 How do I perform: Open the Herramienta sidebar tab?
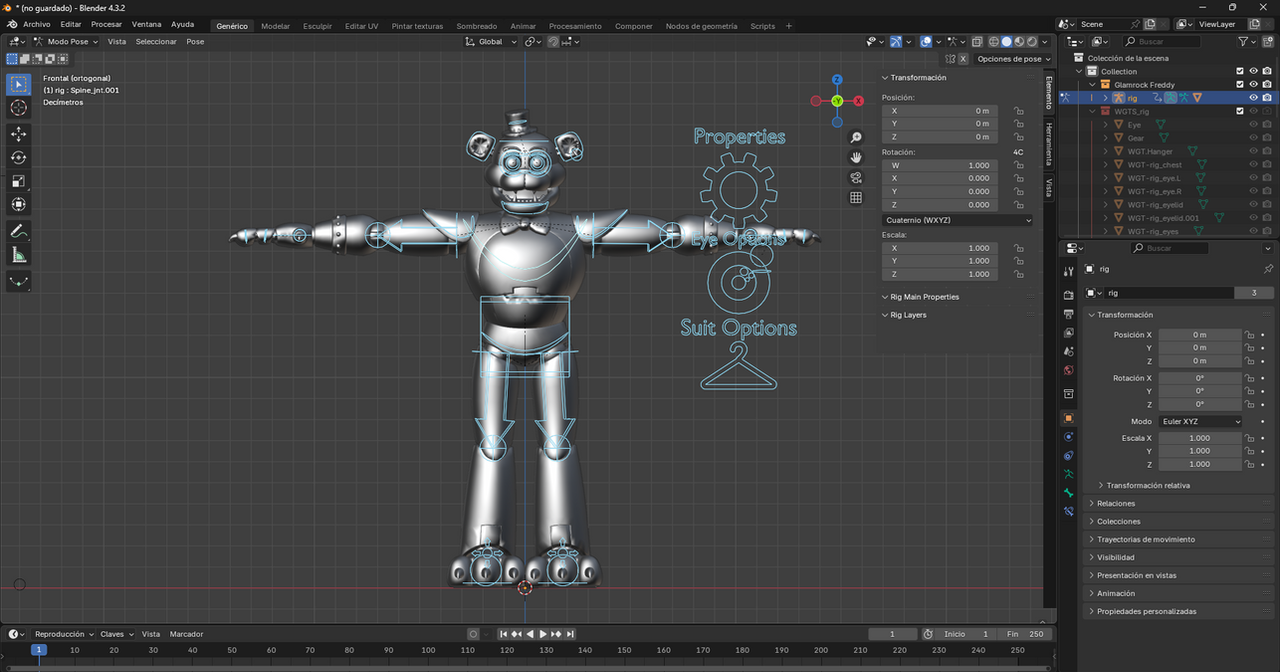click(1049, 144)
